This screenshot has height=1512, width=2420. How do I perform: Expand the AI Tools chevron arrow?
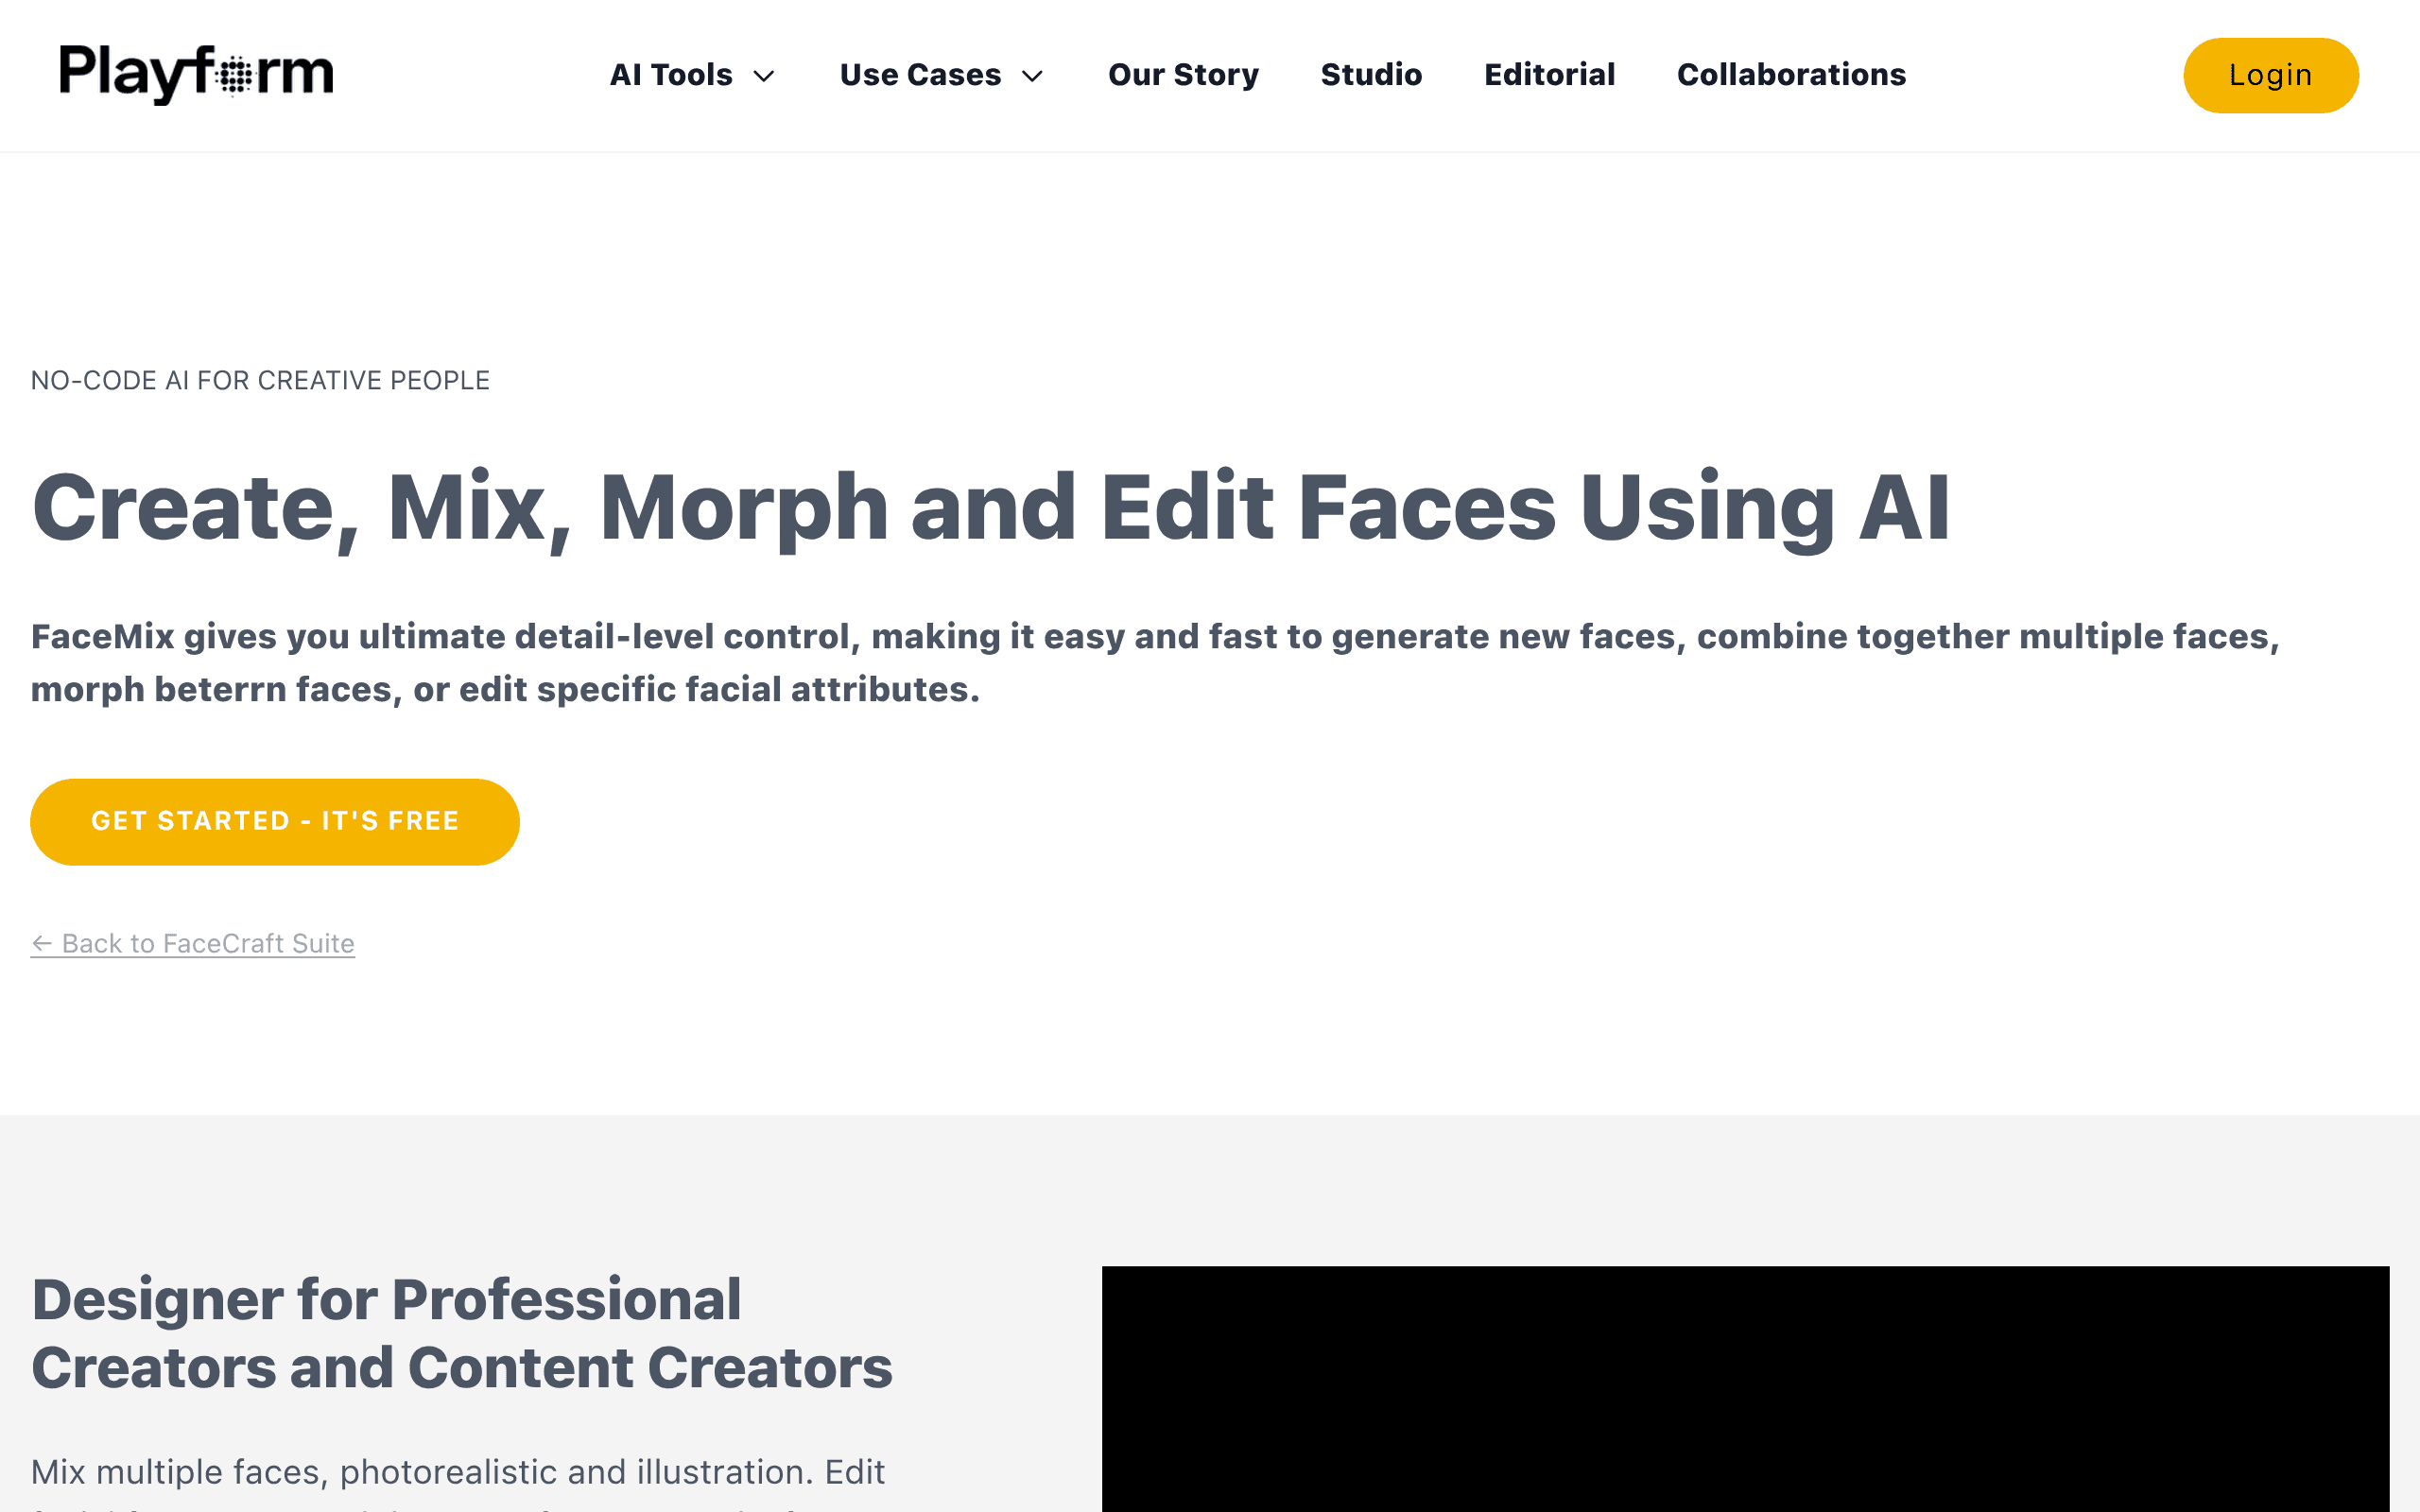764,76
